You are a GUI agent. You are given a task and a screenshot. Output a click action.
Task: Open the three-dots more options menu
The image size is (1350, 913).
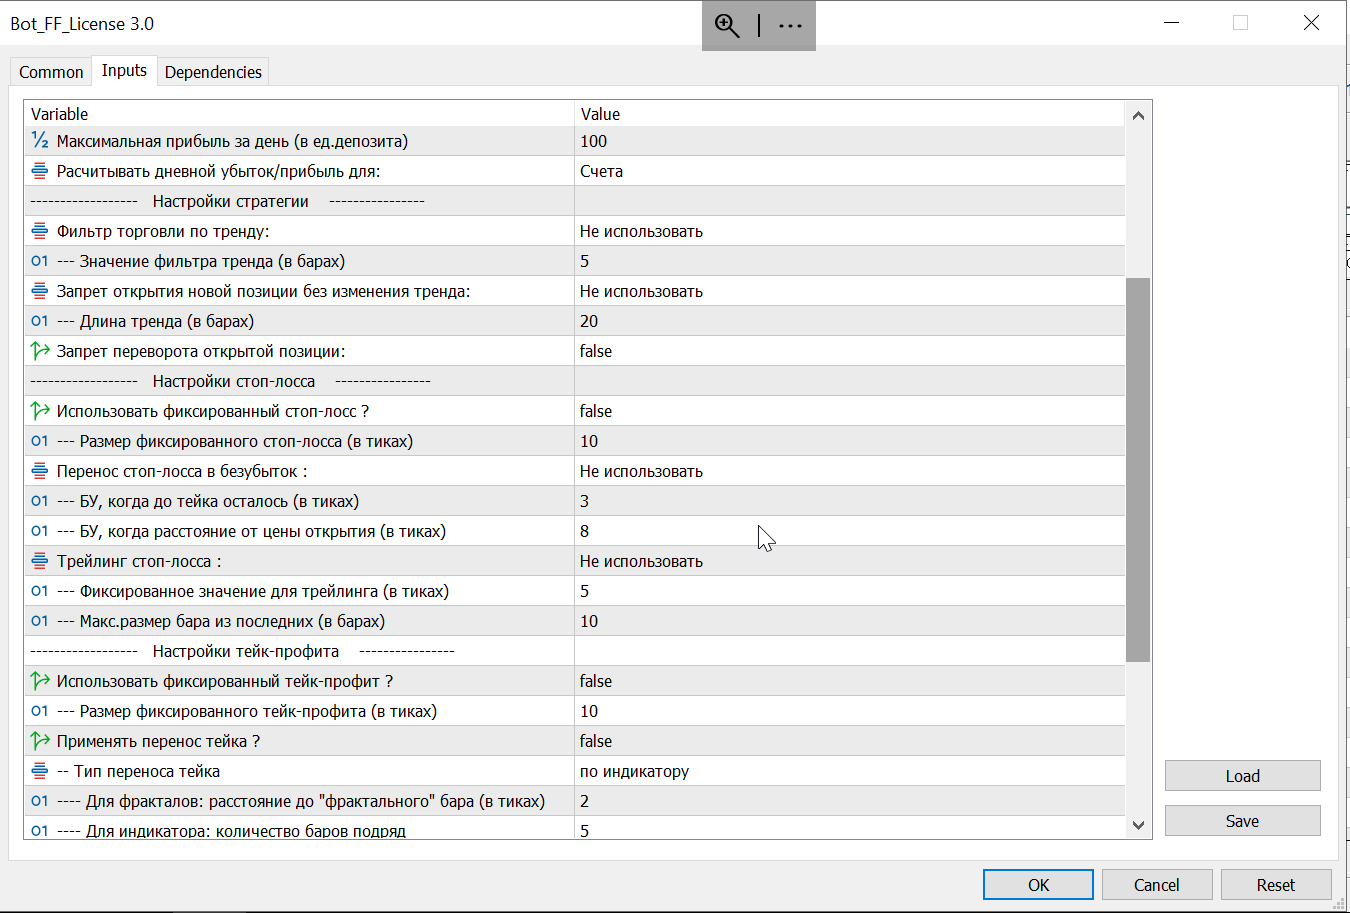pyautogui.click(x=790, y=26)
